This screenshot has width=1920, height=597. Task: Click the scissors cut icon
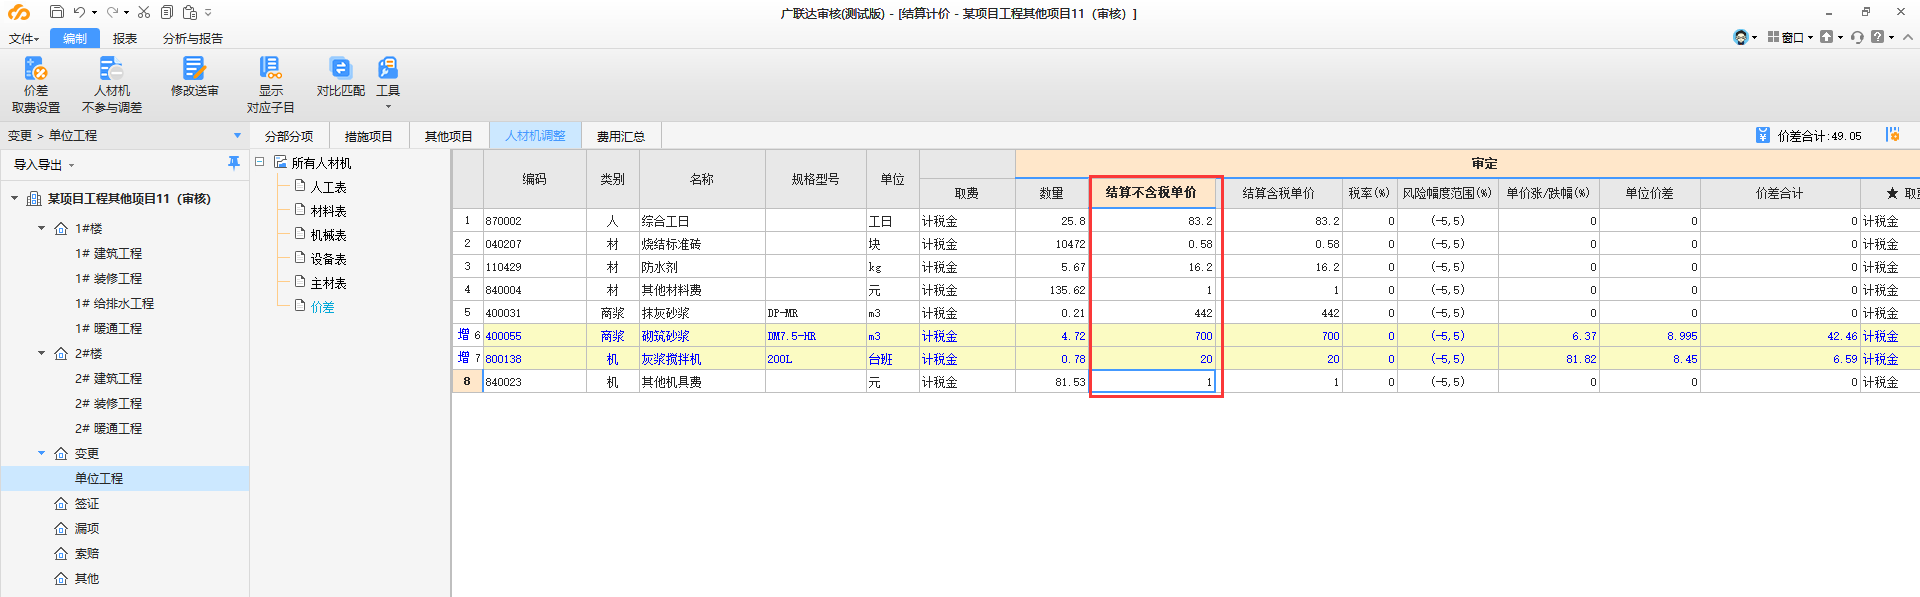(x=144, y=12)
